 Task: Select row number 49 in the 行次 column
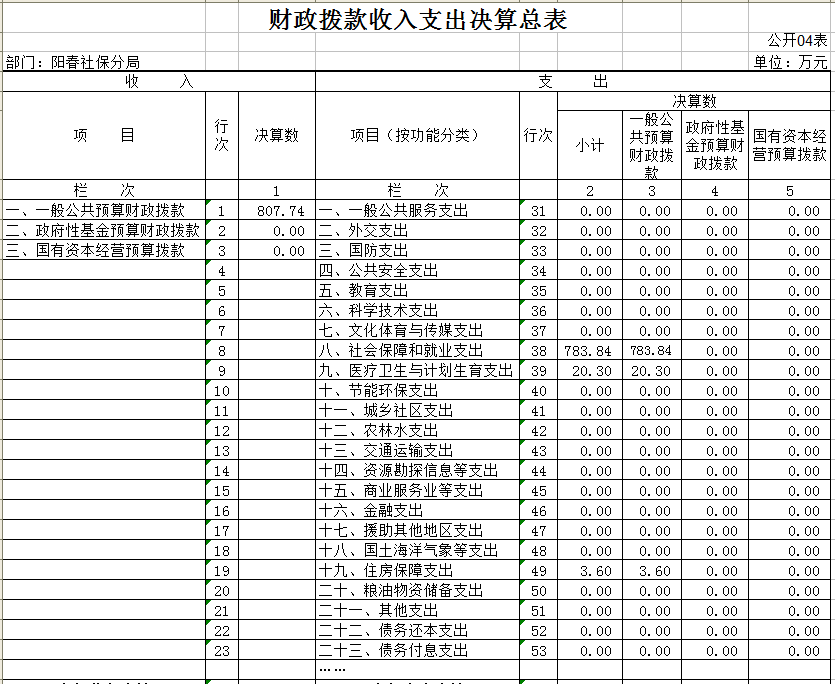tap(539, 571)
